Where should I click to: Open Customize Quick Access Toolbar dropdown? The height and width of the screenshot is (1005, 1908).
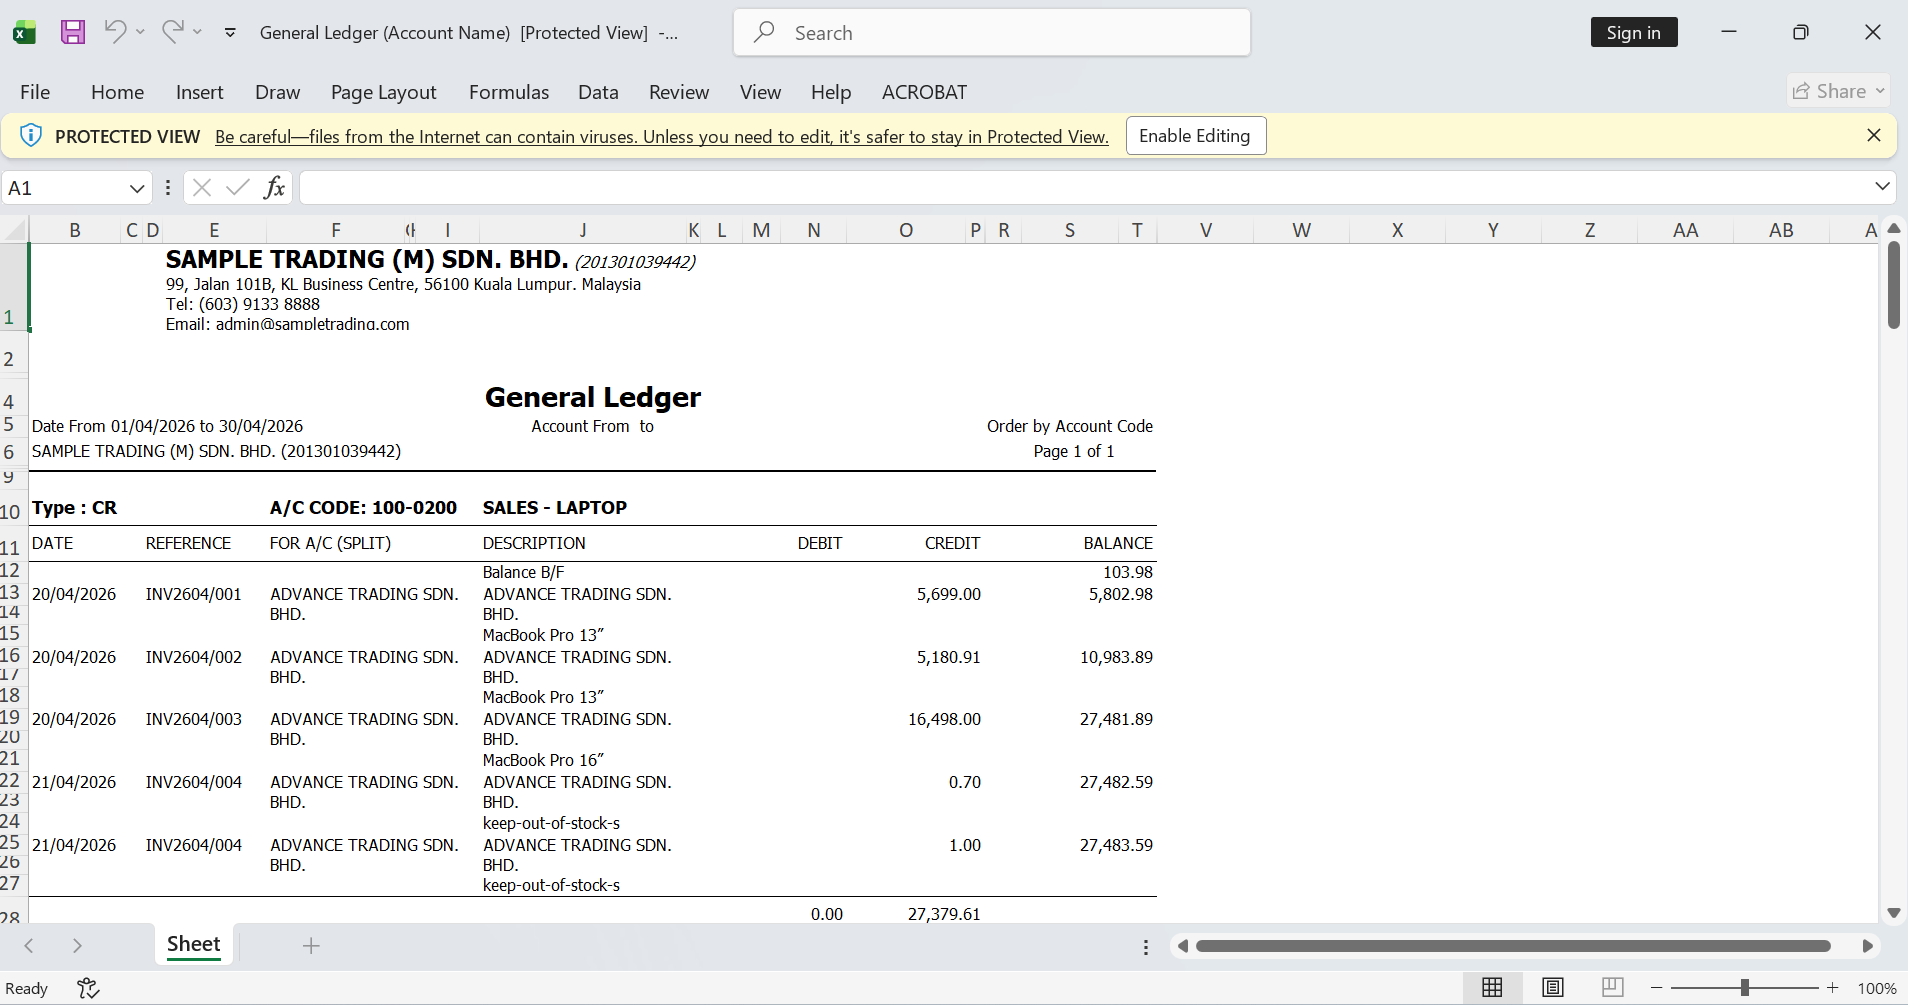click(x=230, y=33)
